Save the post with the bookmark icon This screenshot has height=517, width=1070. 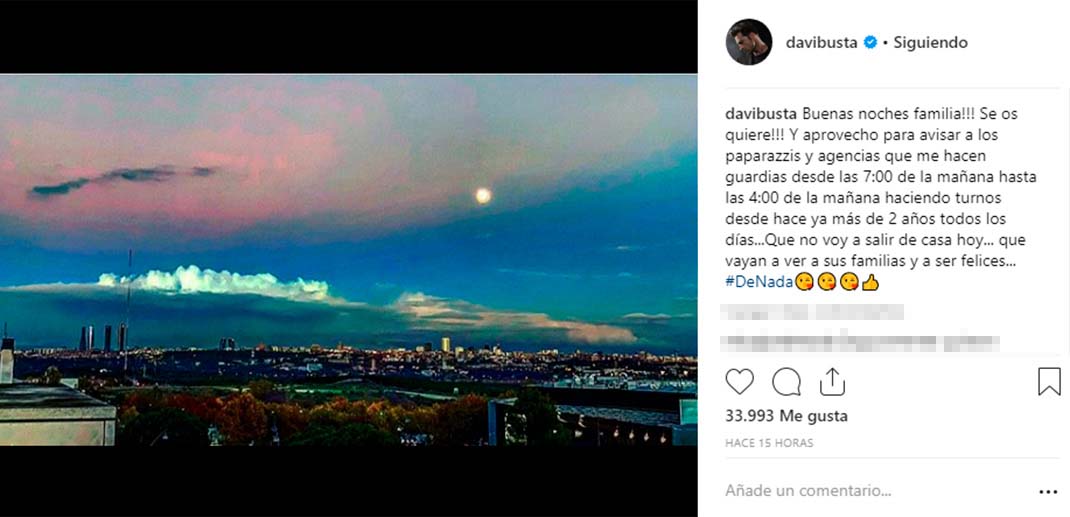[1049, 382]
